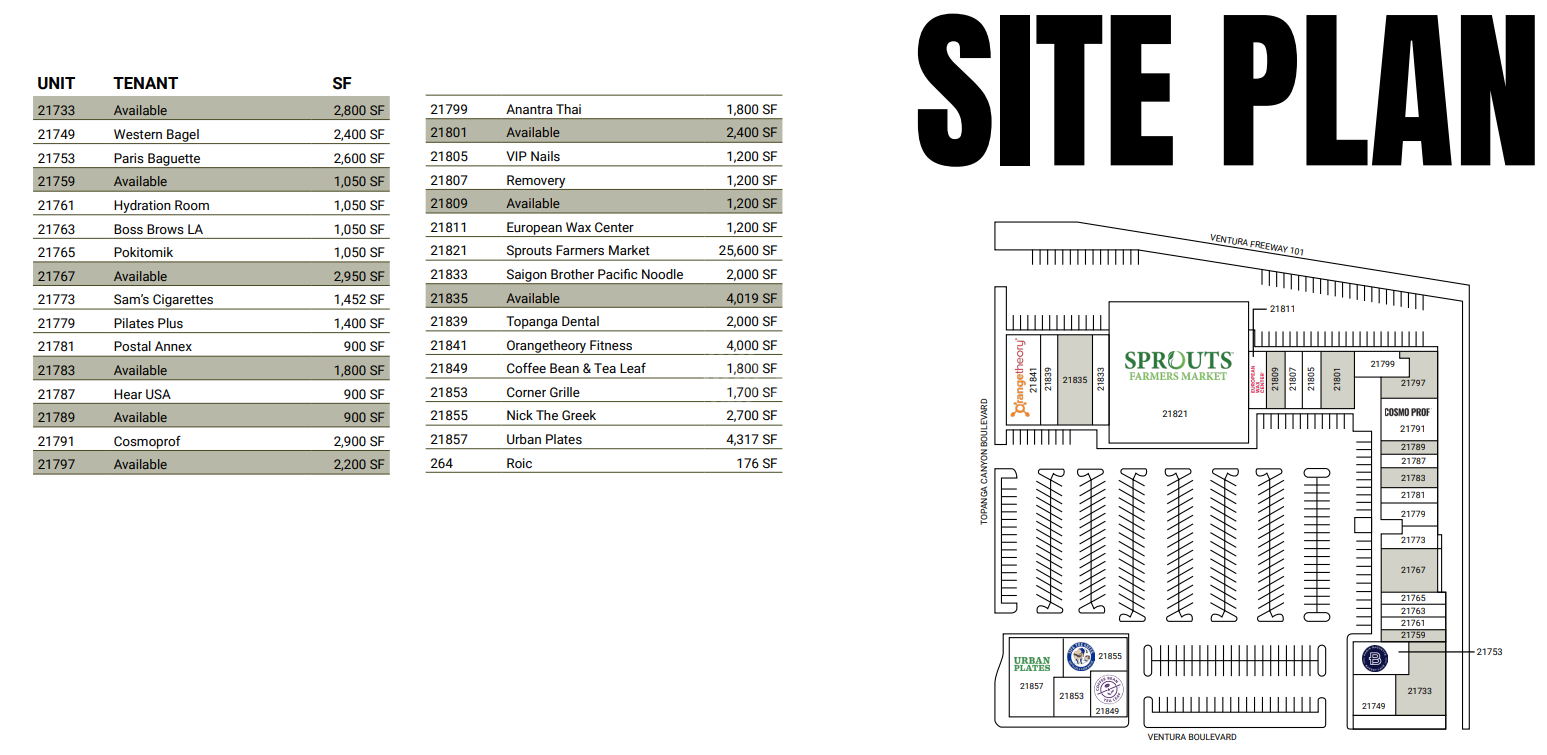1547x755 pixels.
Task: Click the 1,452 SF value
Action: [359, 299]
